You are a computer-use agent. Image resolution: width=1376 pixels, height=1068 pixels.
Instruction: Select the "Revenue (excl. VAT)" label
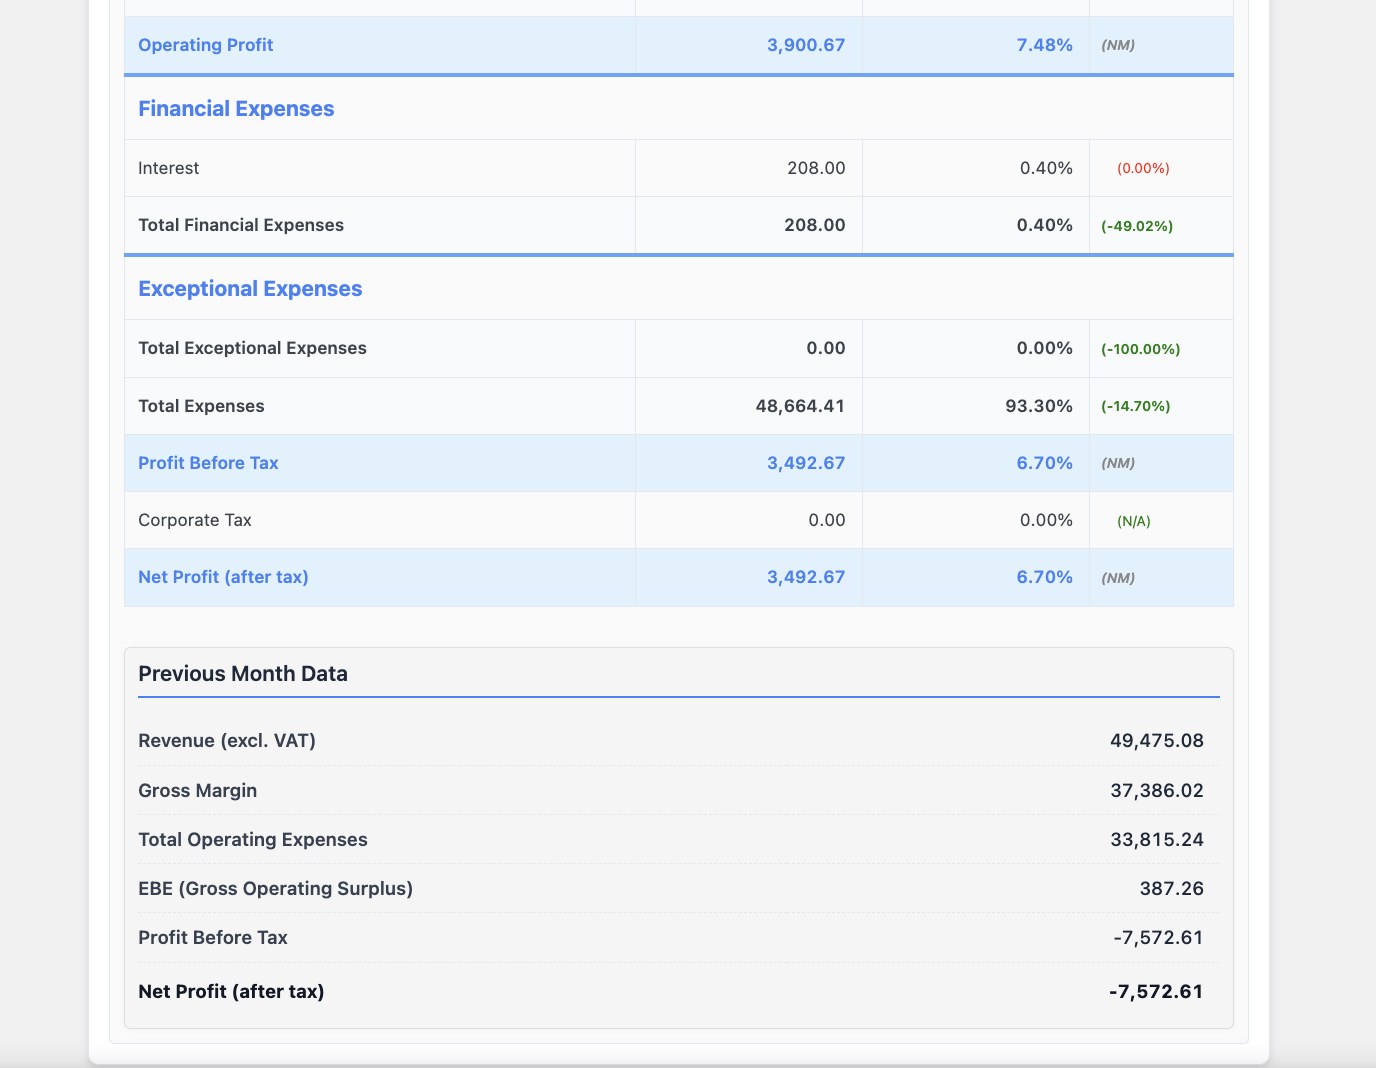click(x=227, y=741)
